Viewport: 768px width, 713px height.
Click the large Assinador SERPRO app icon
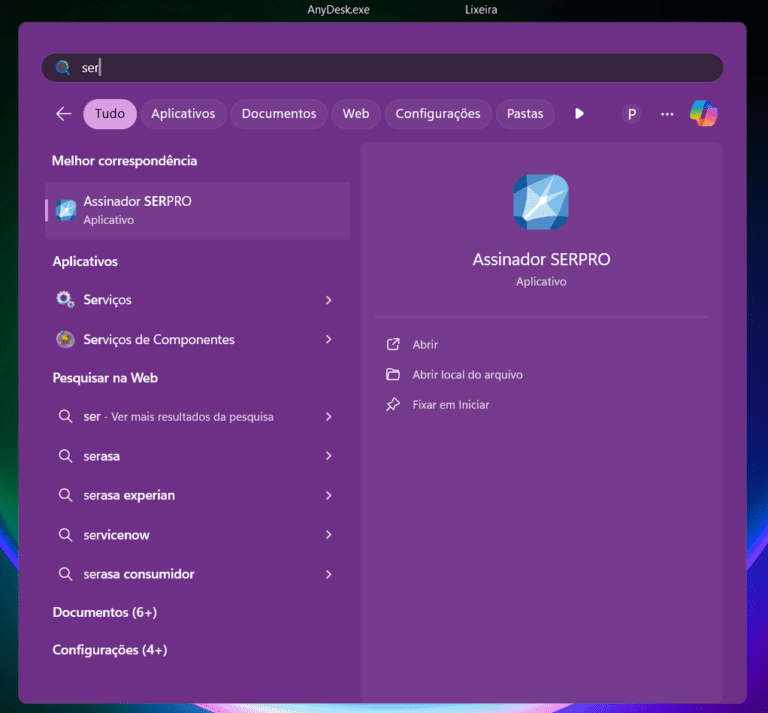coord(541,202)
